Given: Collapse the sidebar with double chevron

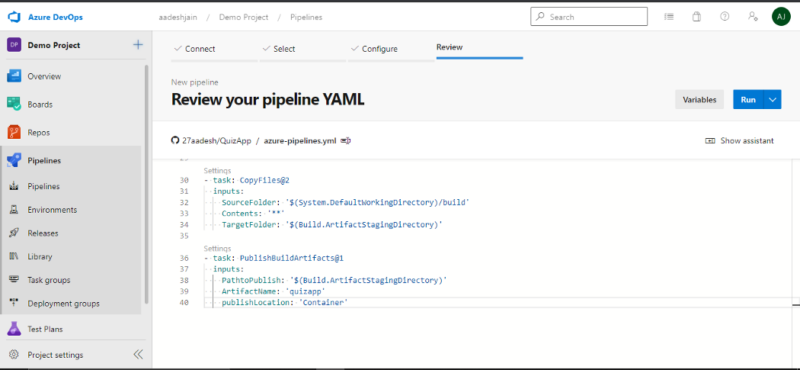Looking at the screenshot, I should point(138,355).
